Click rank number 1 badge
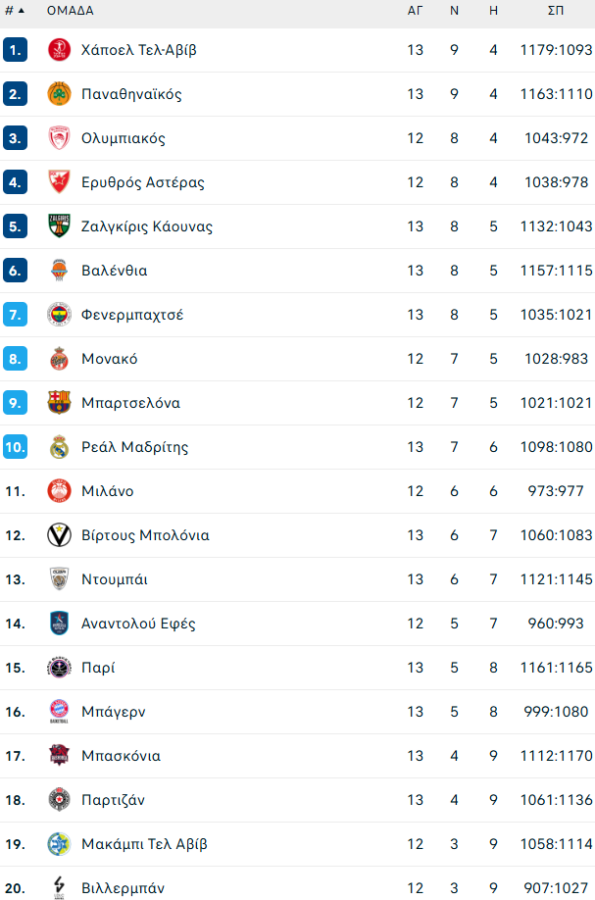Image resolution: width=595 pixels, height=900 pixels. tap(15, 49)
